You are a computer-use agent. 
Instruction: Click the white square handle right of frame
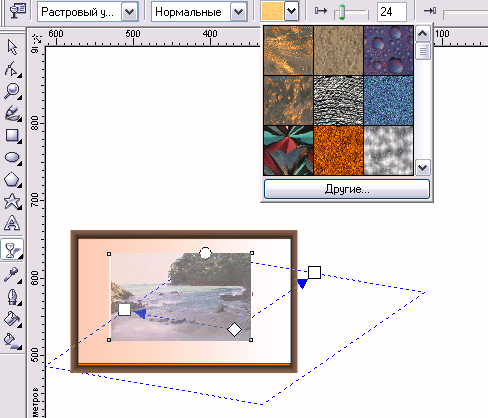pos(314,272)
